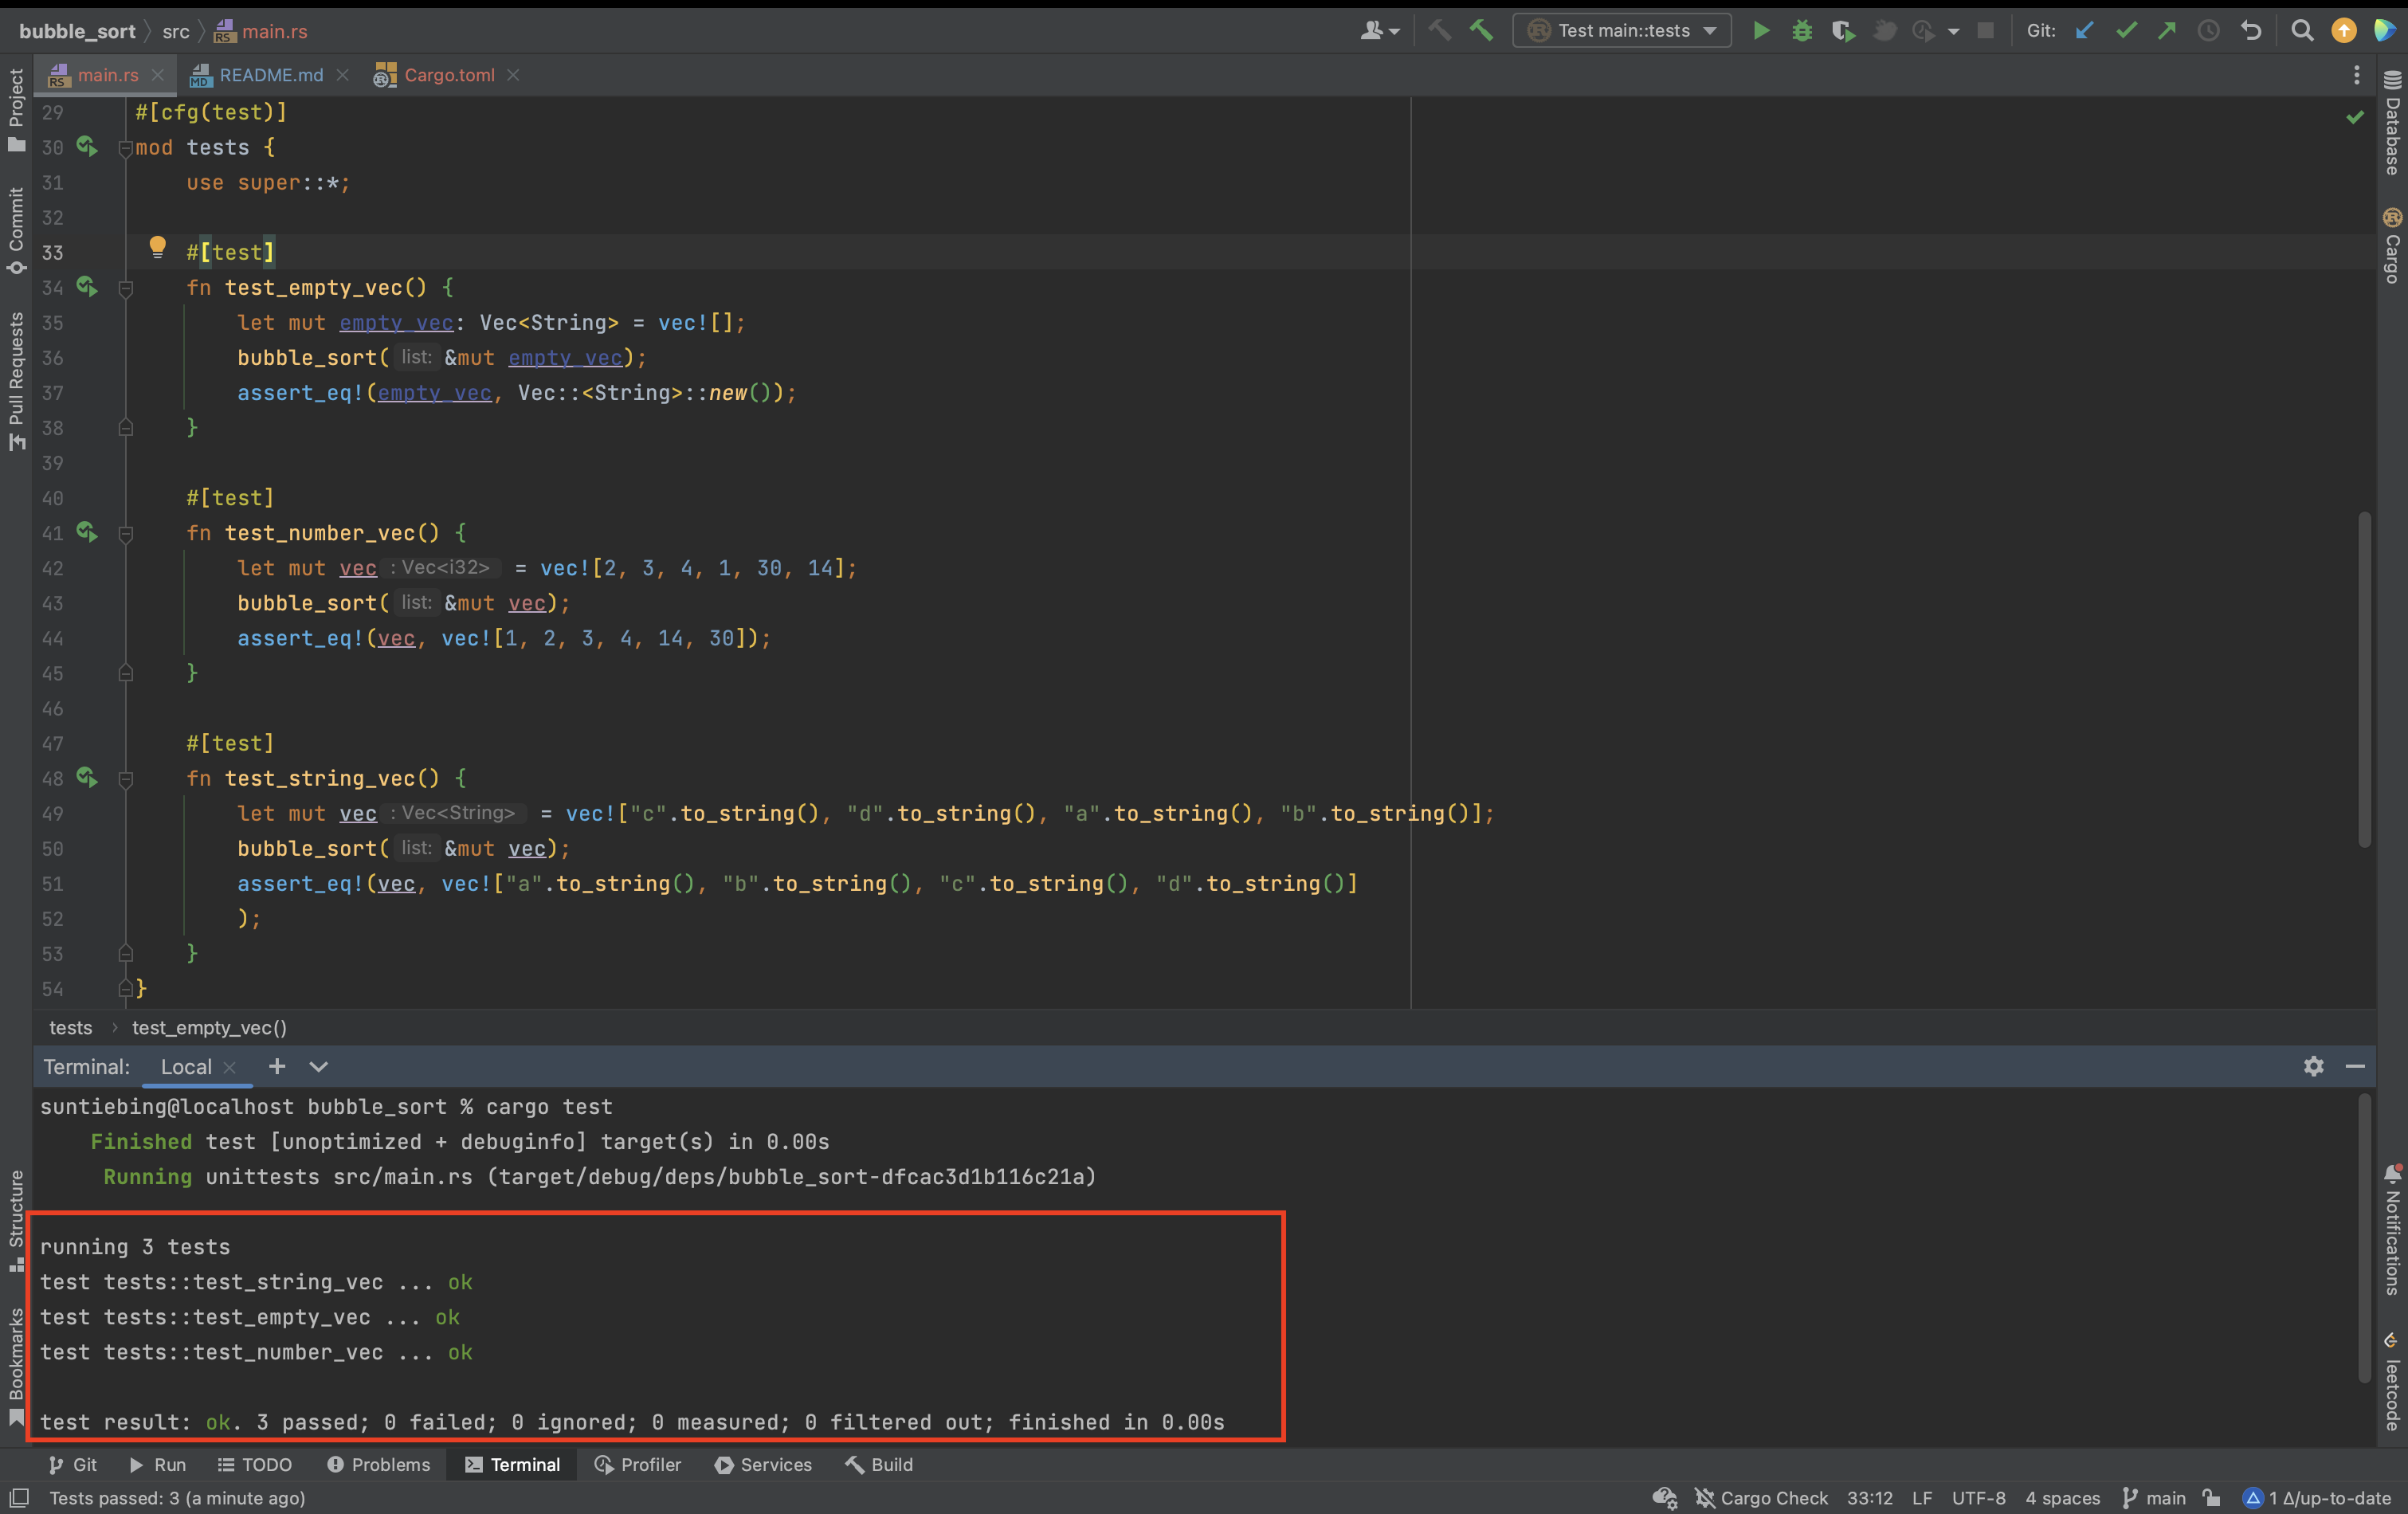Toggle the Project tool window

pyautogui.click(x=16, y=110)
